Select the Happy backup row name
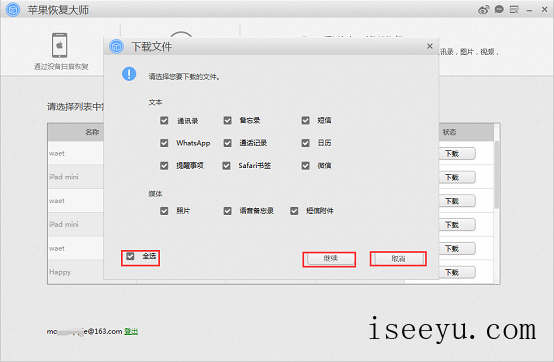This screenshot has width=554, height=362. (x=60, y=272)
